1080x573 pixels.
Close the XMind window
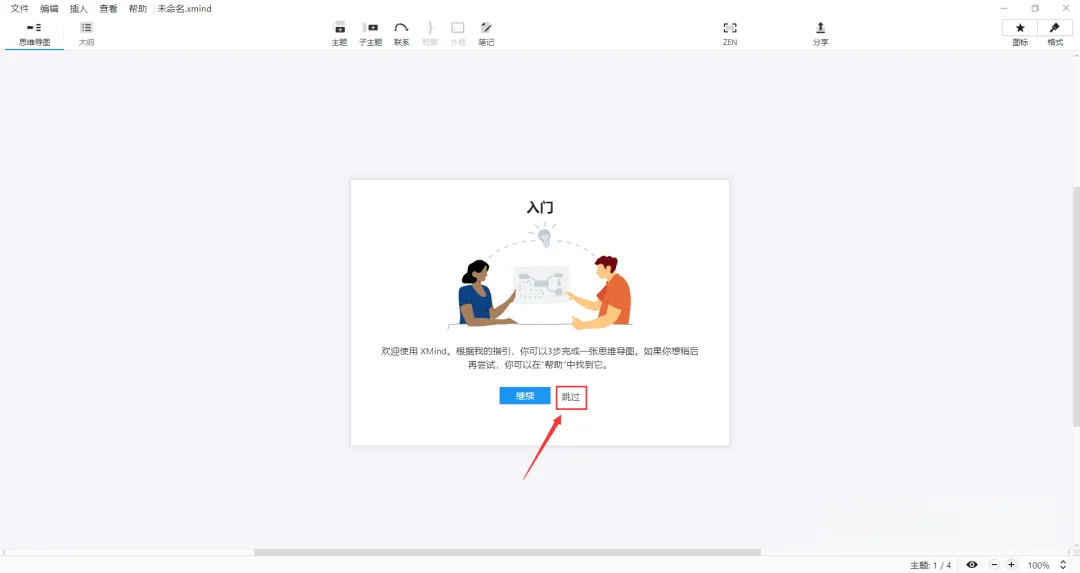(x=1066, y=8)
